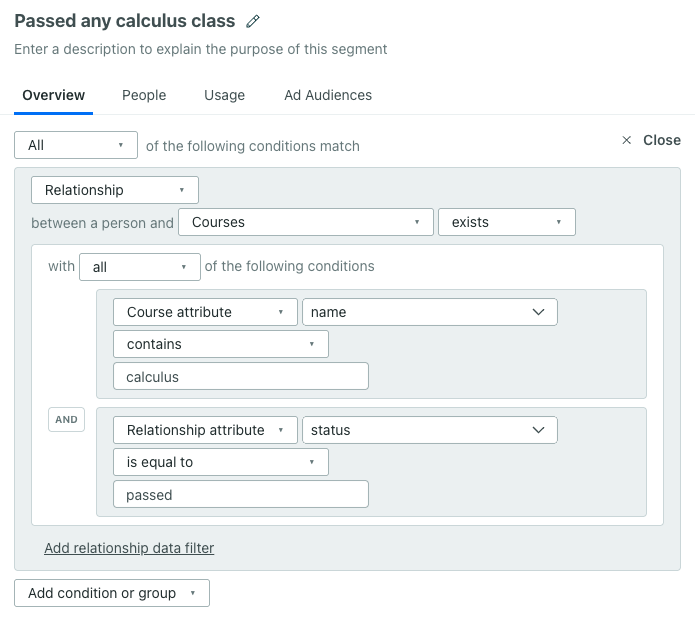Expand the status attribute selector
Viewport: 695px width, 619px height.
tap(429, 430)
